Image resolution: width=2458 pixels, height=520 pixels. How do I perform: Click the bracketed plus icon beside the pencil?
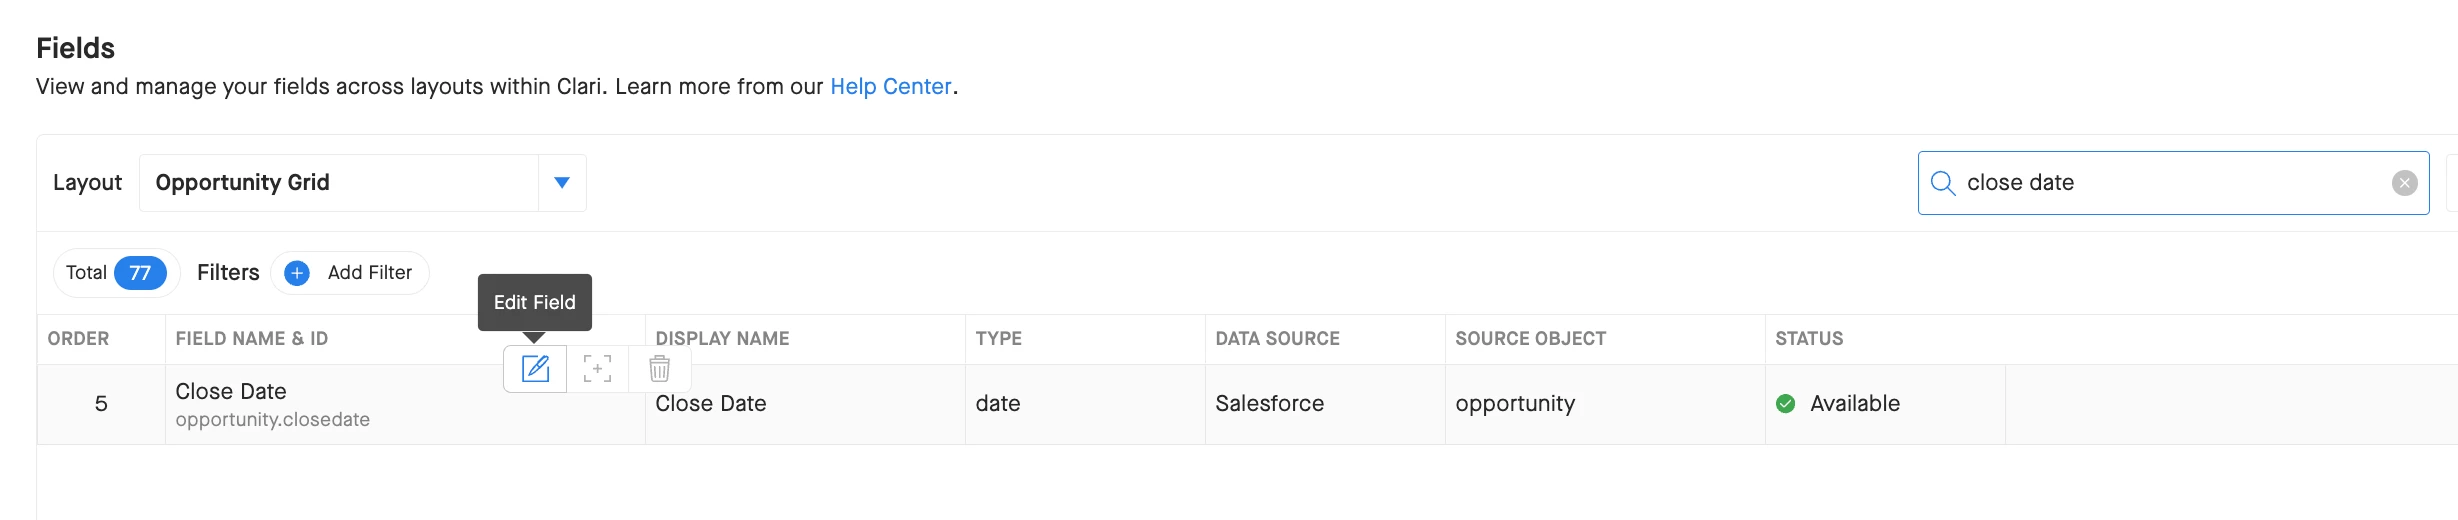tap(597, 369)
